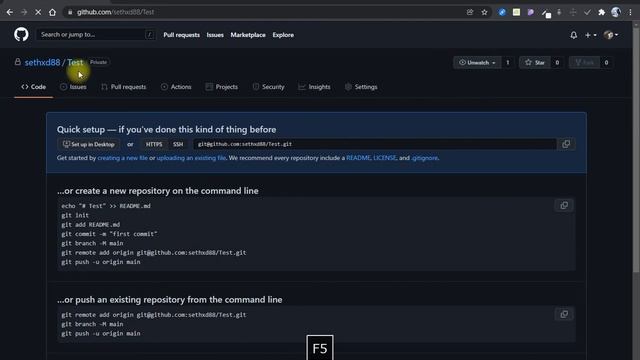Click the Fork button

(584, 62)
